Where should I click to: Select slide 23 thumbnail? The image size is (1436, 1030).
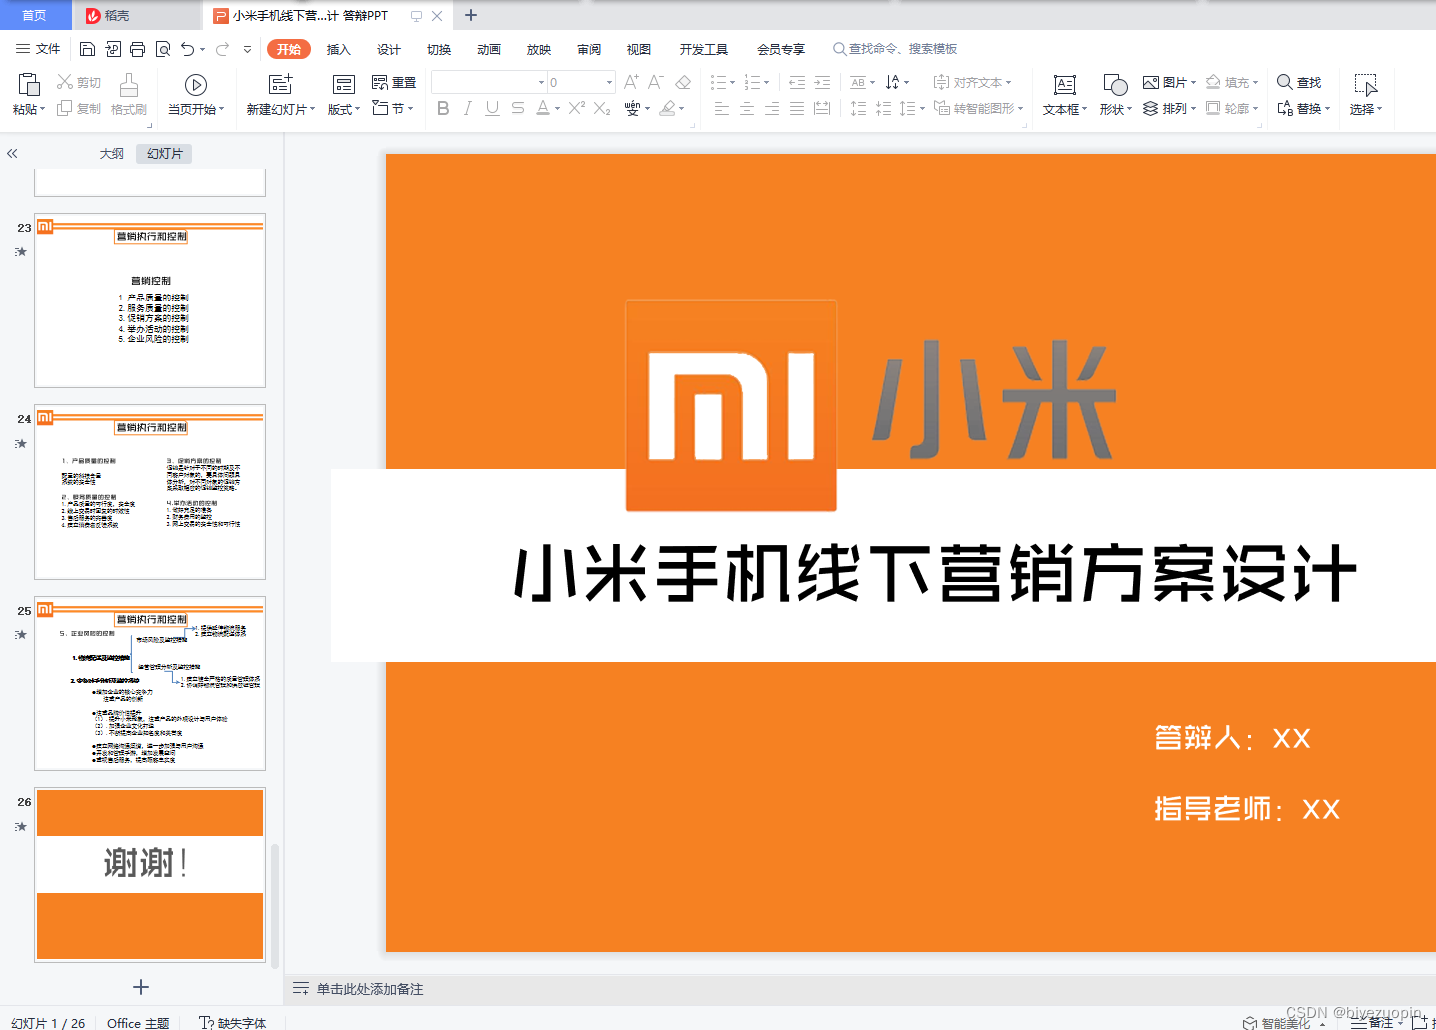tap(150, 300)
